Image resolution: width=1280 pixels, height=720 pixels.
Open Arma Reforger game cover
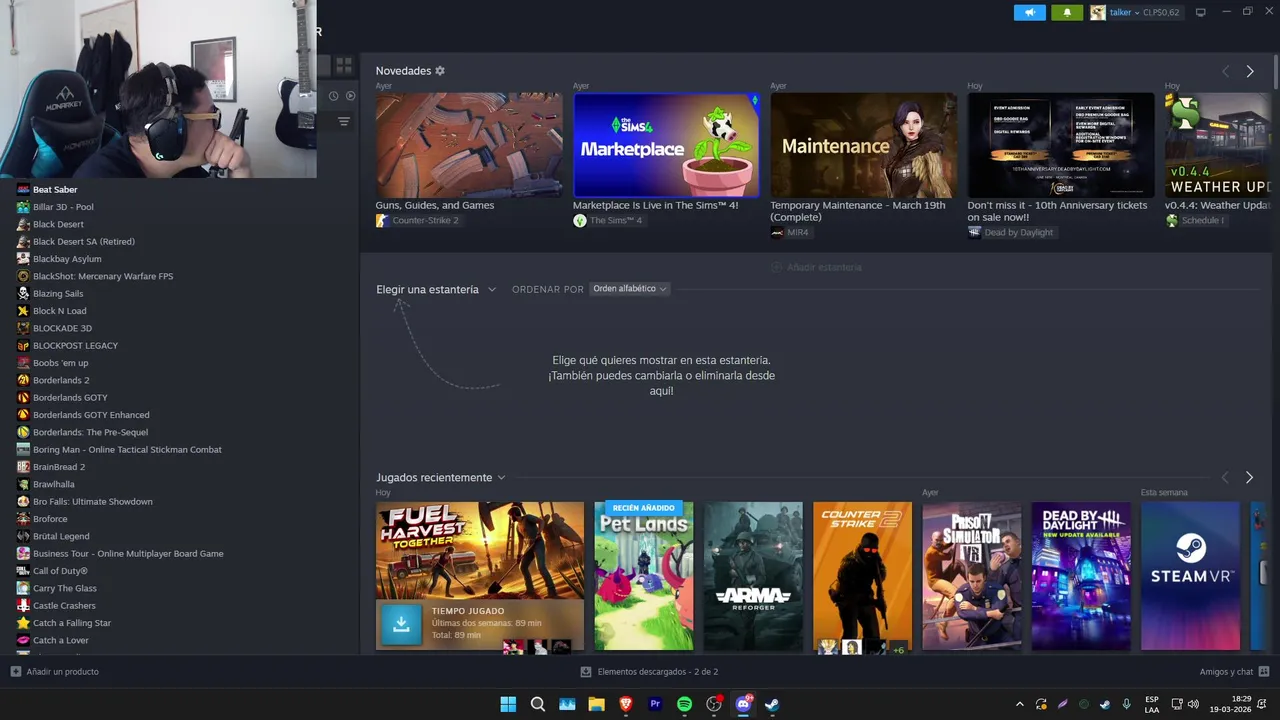[x=753, y=576]
